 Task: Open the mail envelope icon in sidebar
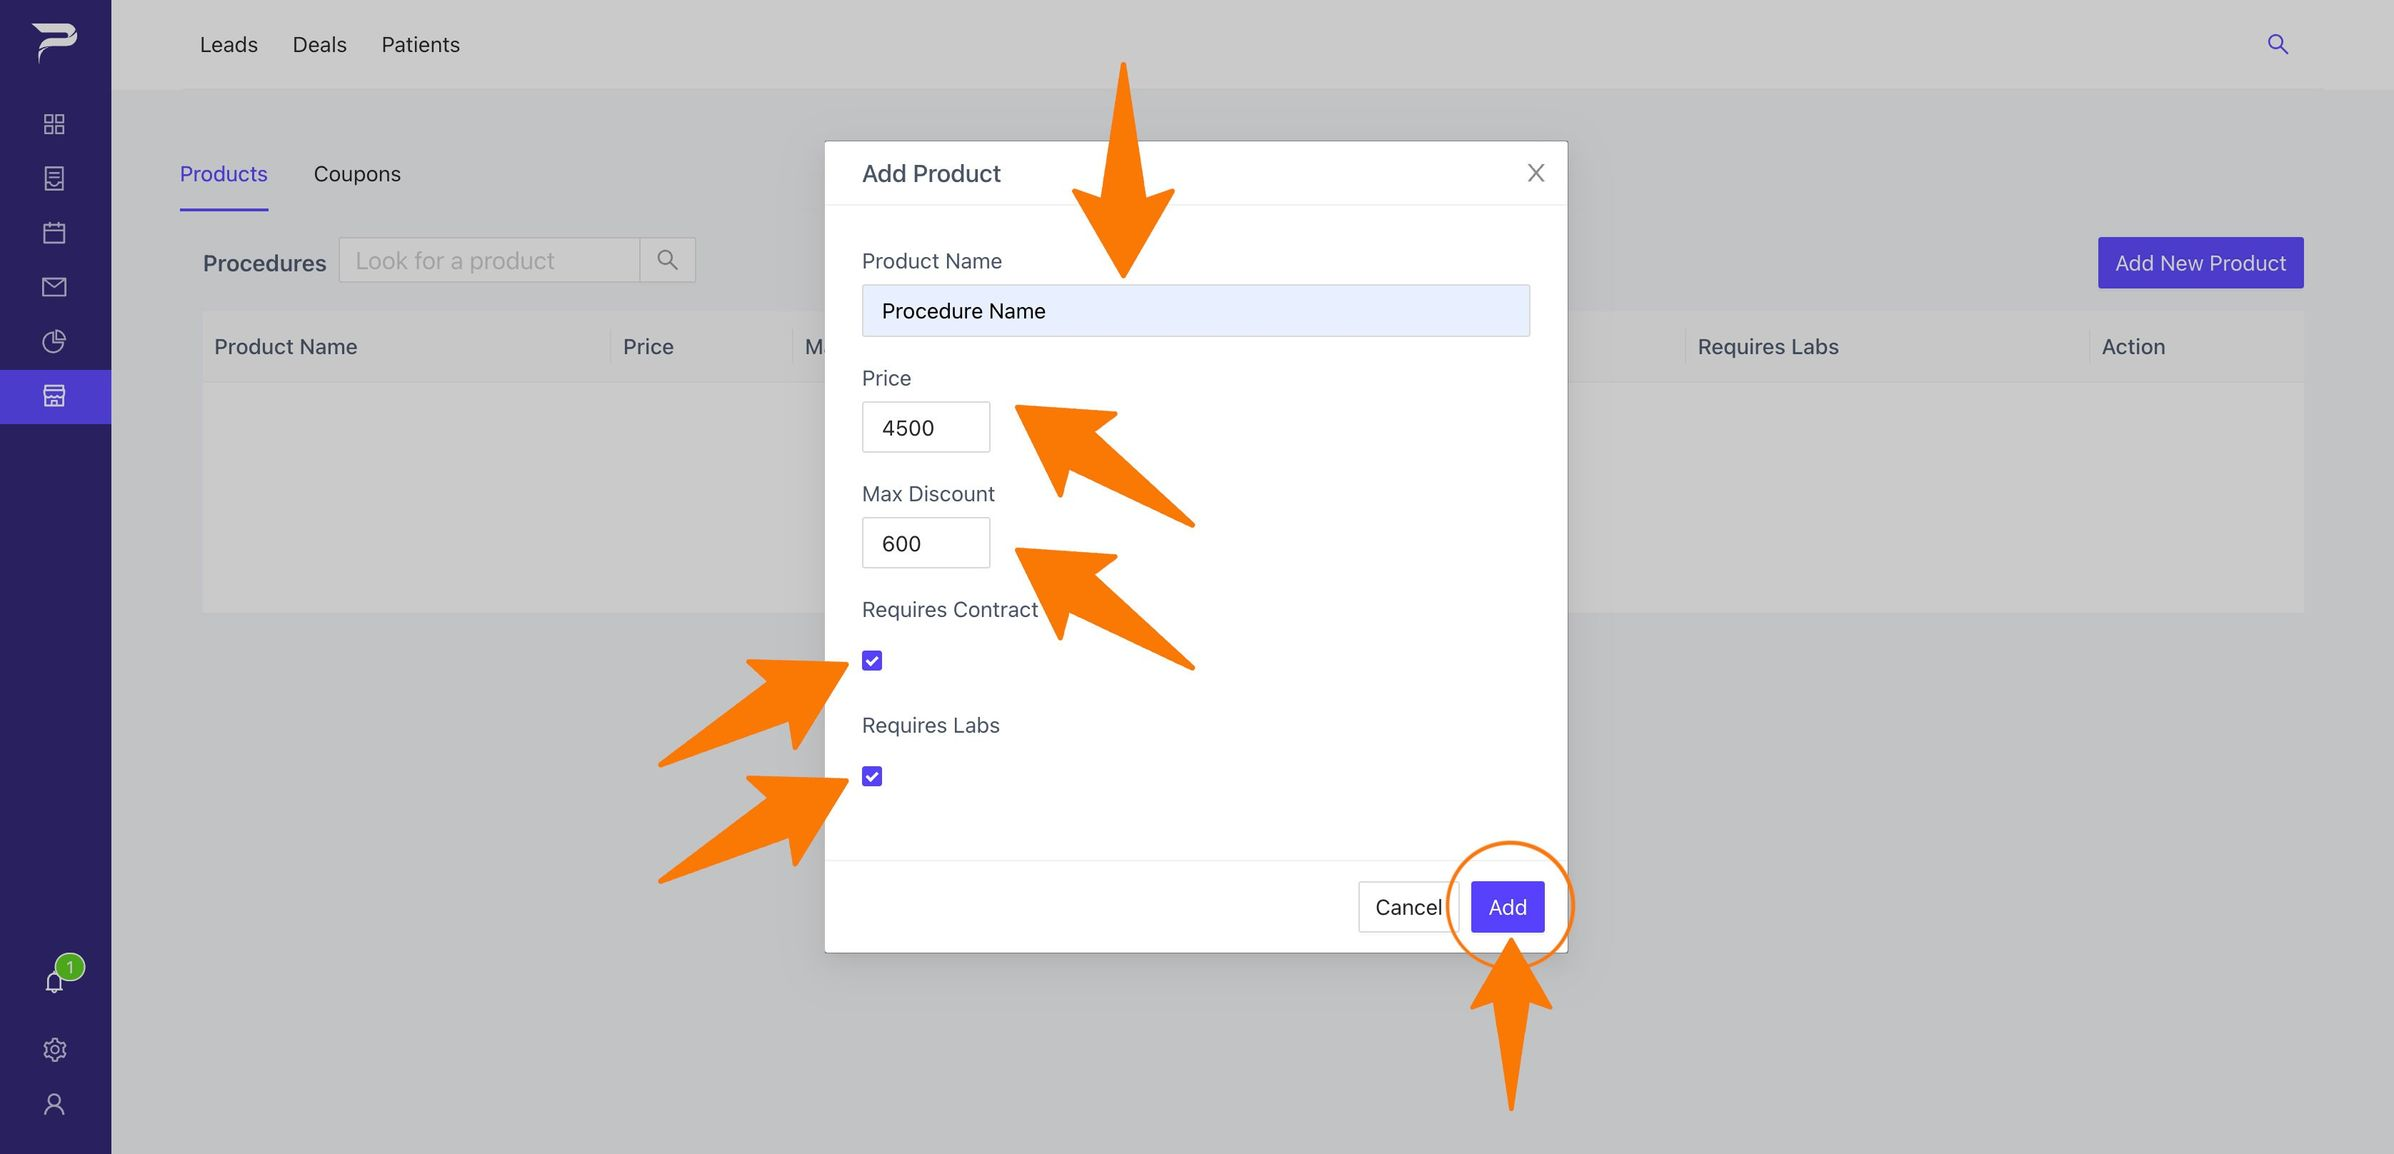54,287
